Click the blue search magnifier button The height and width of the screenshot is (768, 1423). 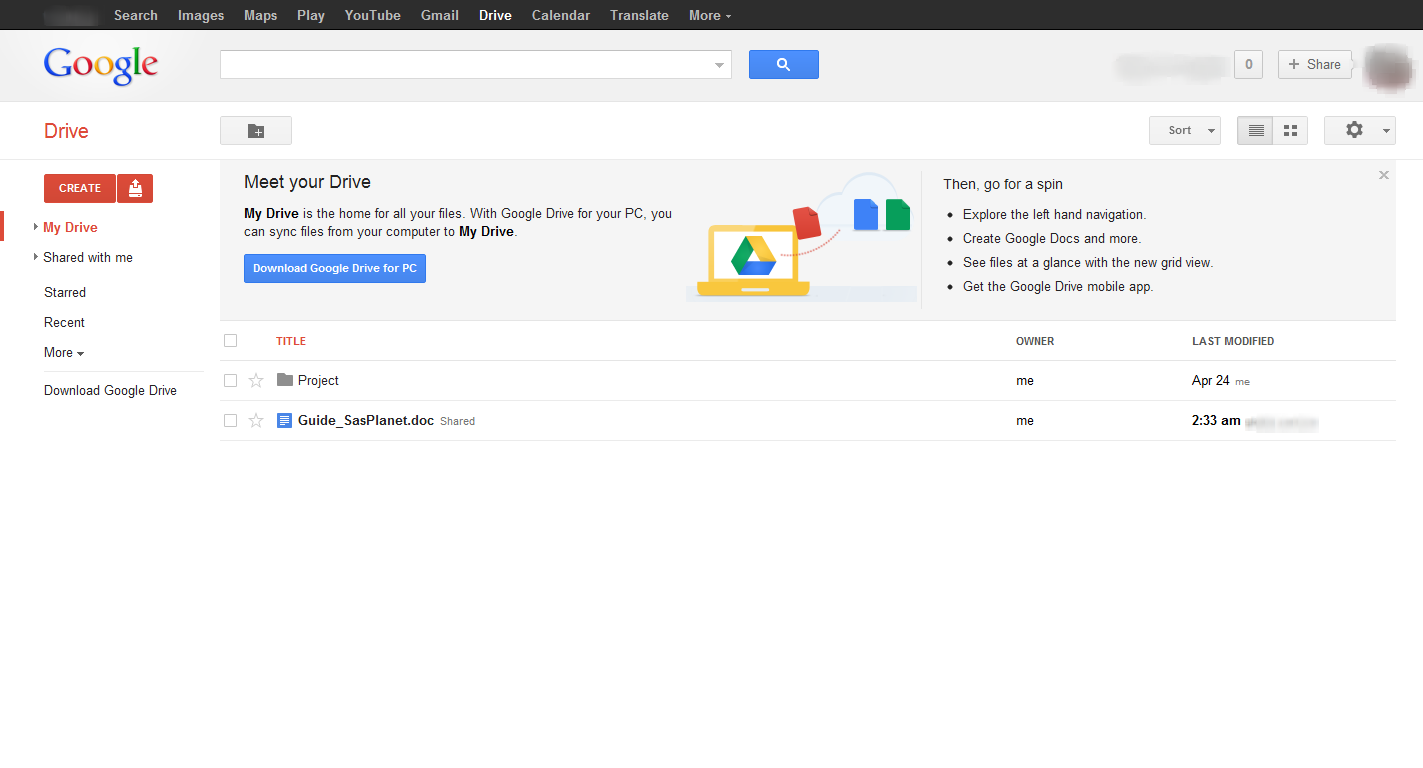coord(784,64)
